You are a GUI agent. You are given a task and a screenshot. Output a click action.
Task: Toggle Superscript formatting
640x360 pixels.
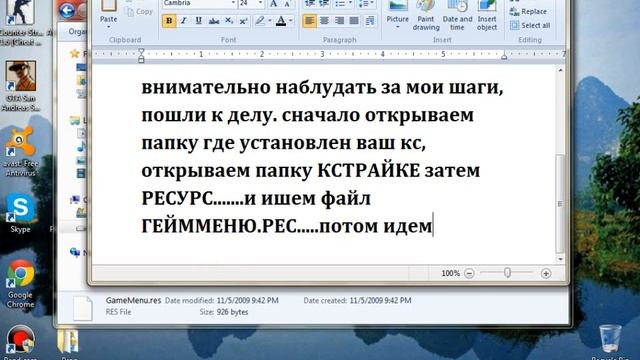(244, 21)
